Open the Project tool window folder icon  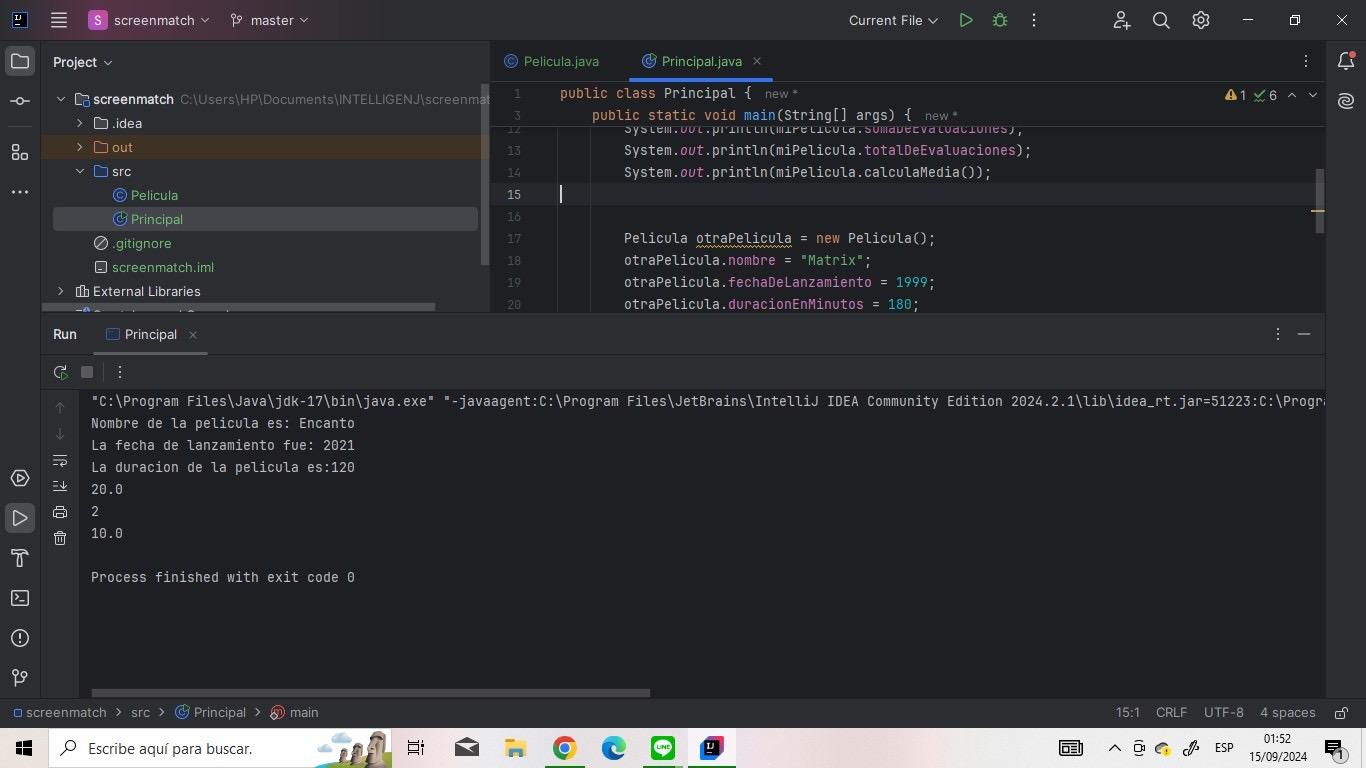[x=20, y=62]
